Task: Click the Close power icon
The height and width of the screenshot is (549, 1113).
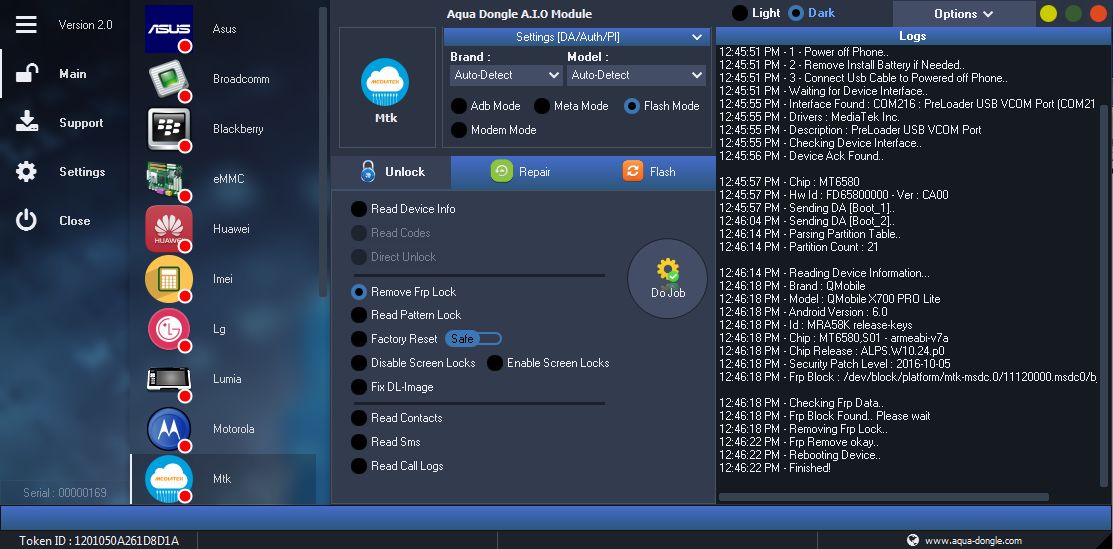Action: pyautogui.click(x=26, y=220)
